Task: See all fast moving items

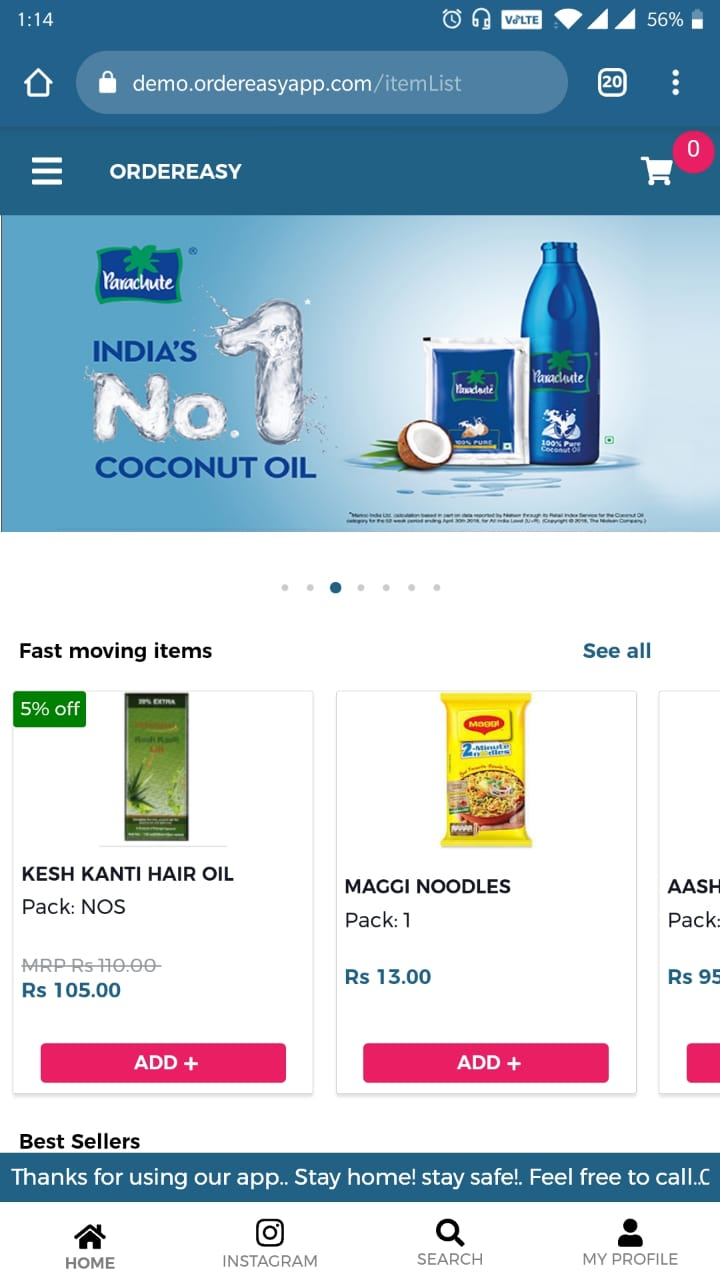Action: [x=617, y=651]
